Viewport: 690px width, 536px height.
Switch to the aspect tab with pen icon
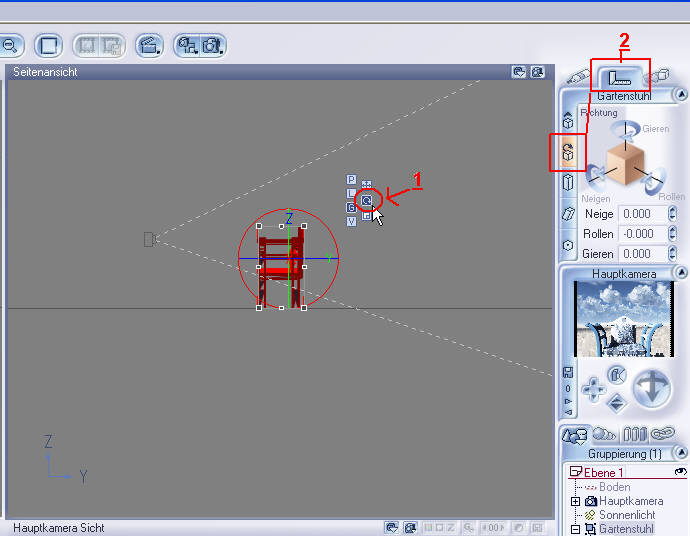pos(578,77)
